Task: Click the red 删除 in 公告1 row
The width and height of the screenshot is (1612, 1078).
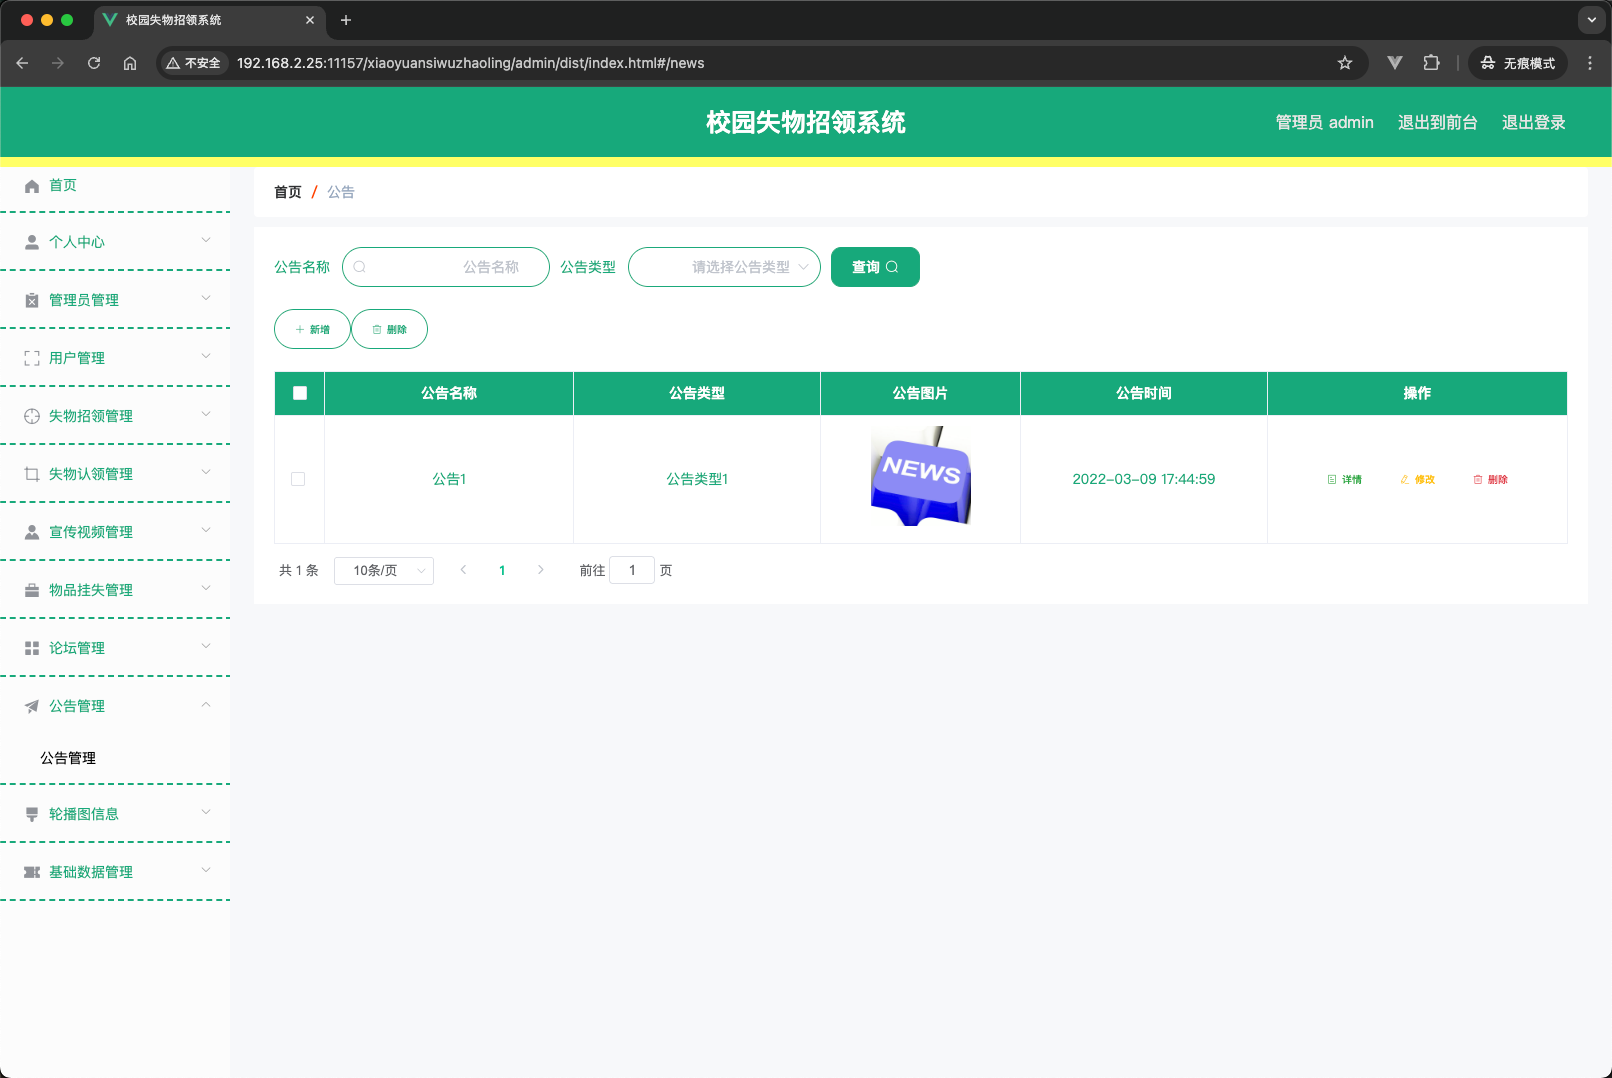Action: (1490, 479)
